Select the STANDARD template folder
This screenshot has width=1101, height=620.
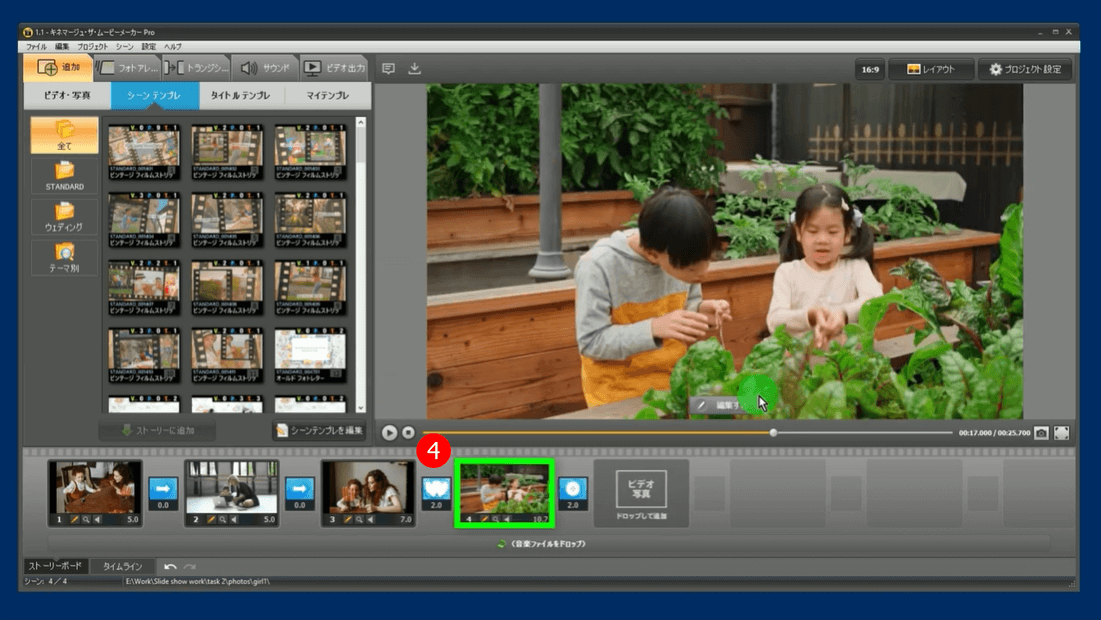[64, 175]
